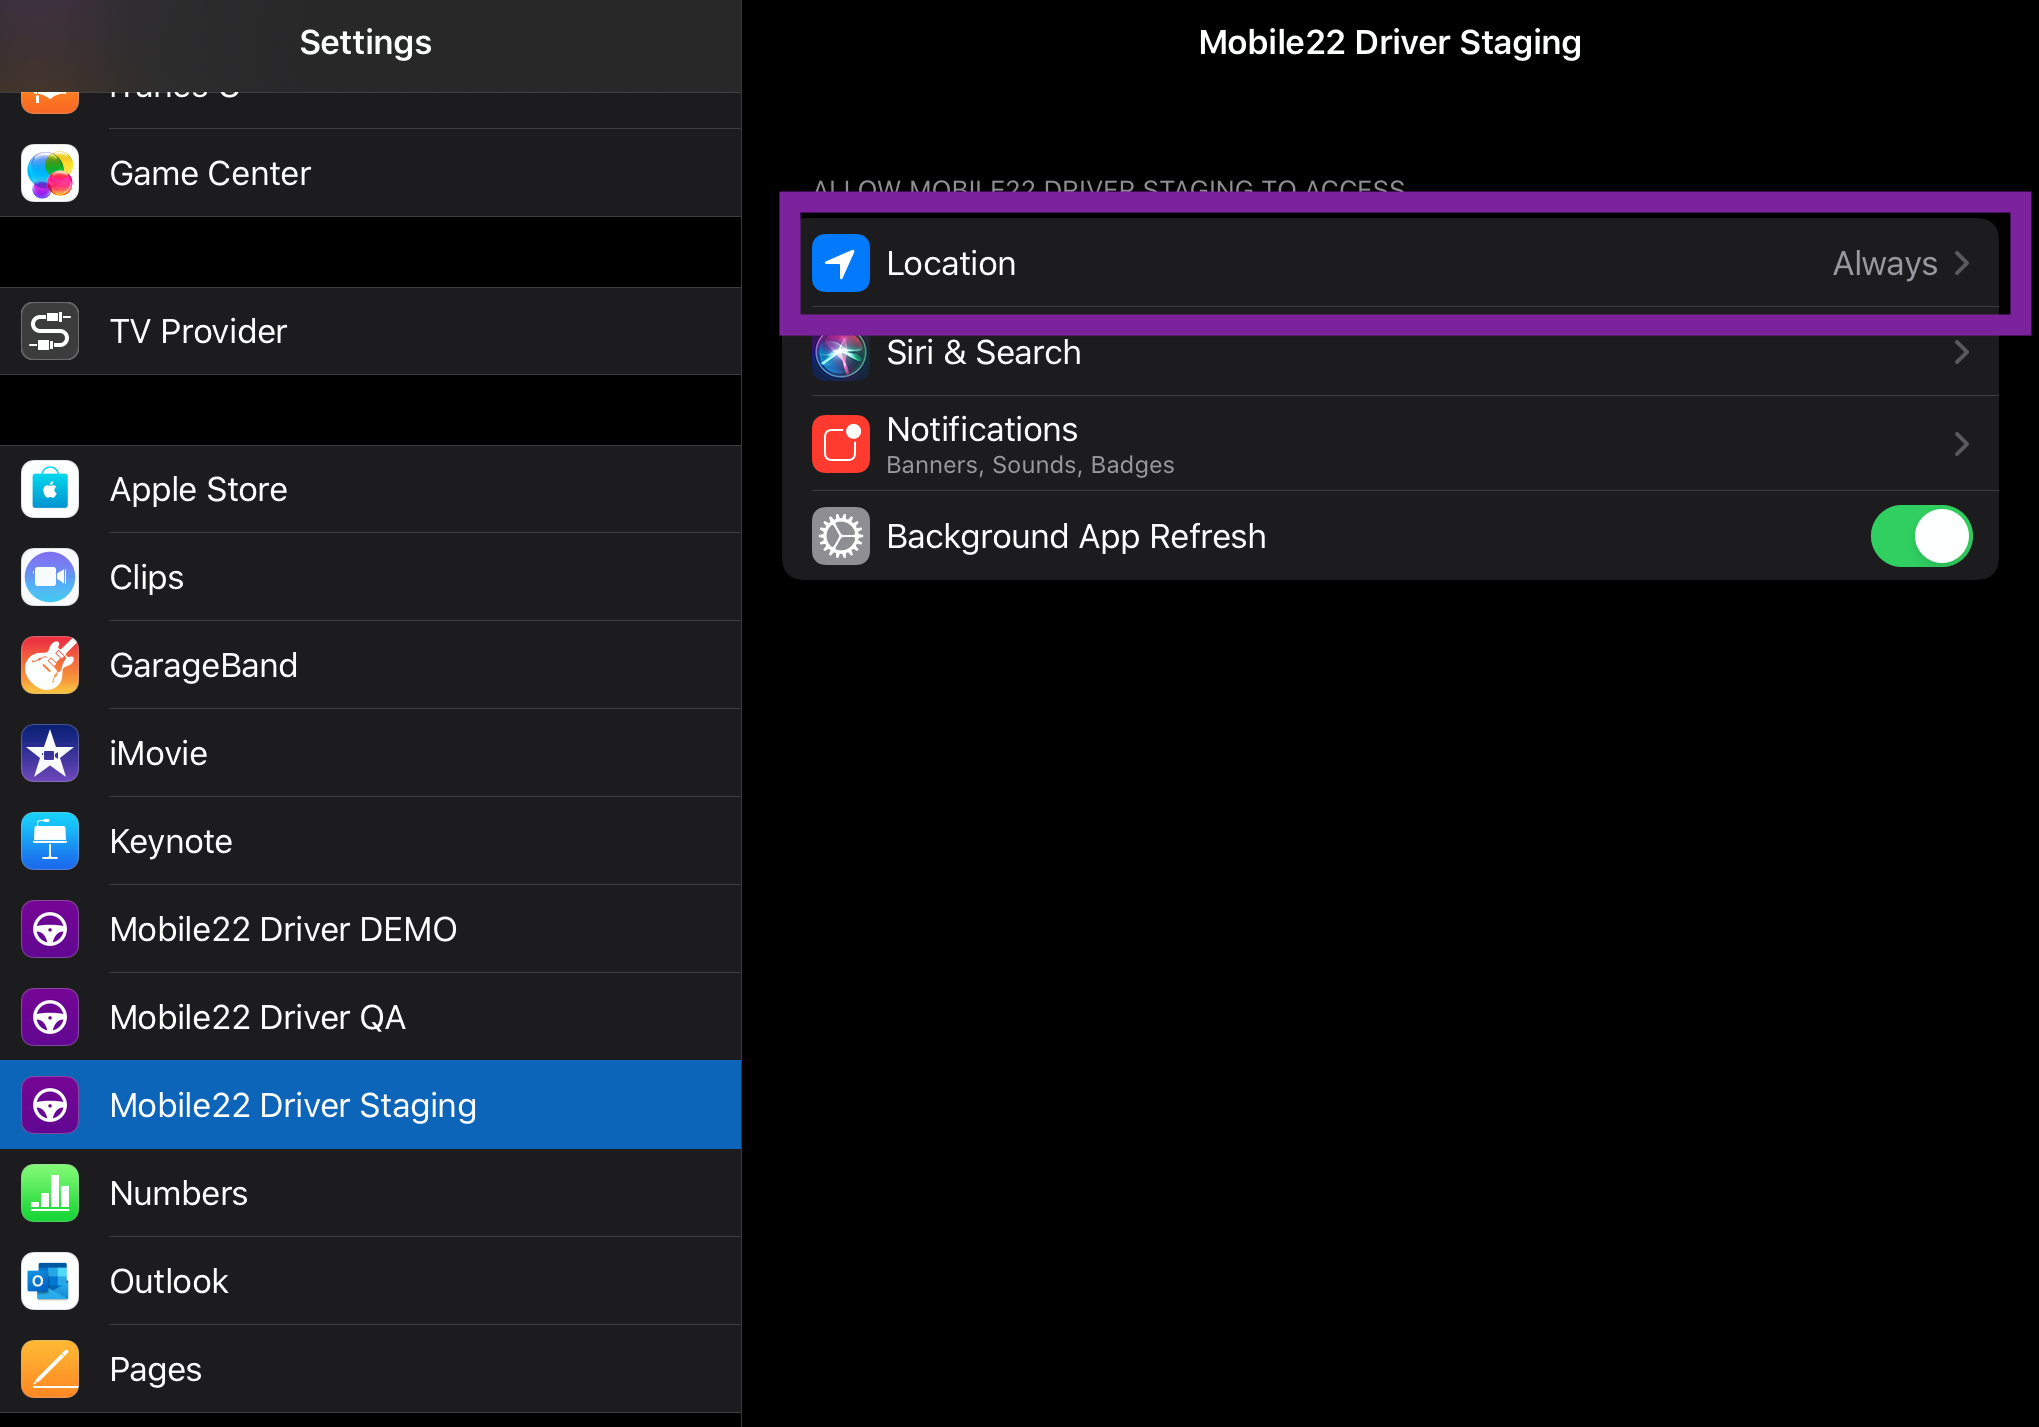Disable the Background App Refresh switch
Viewport: 2039px width, 1427px height.
point(1920,536)
